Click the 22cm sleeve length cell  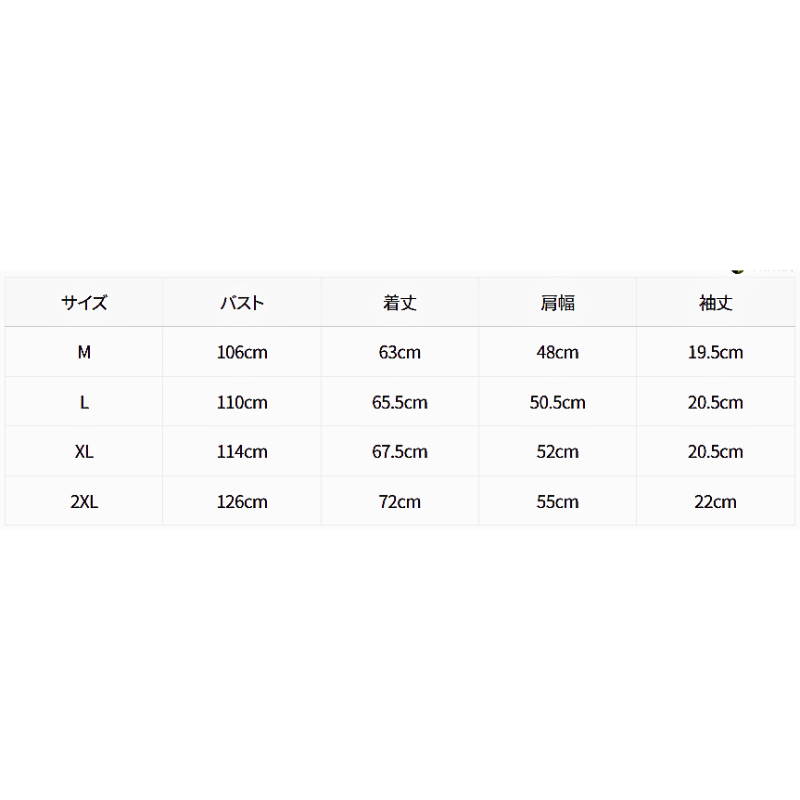pyautogui.click(x=715, y=502)
